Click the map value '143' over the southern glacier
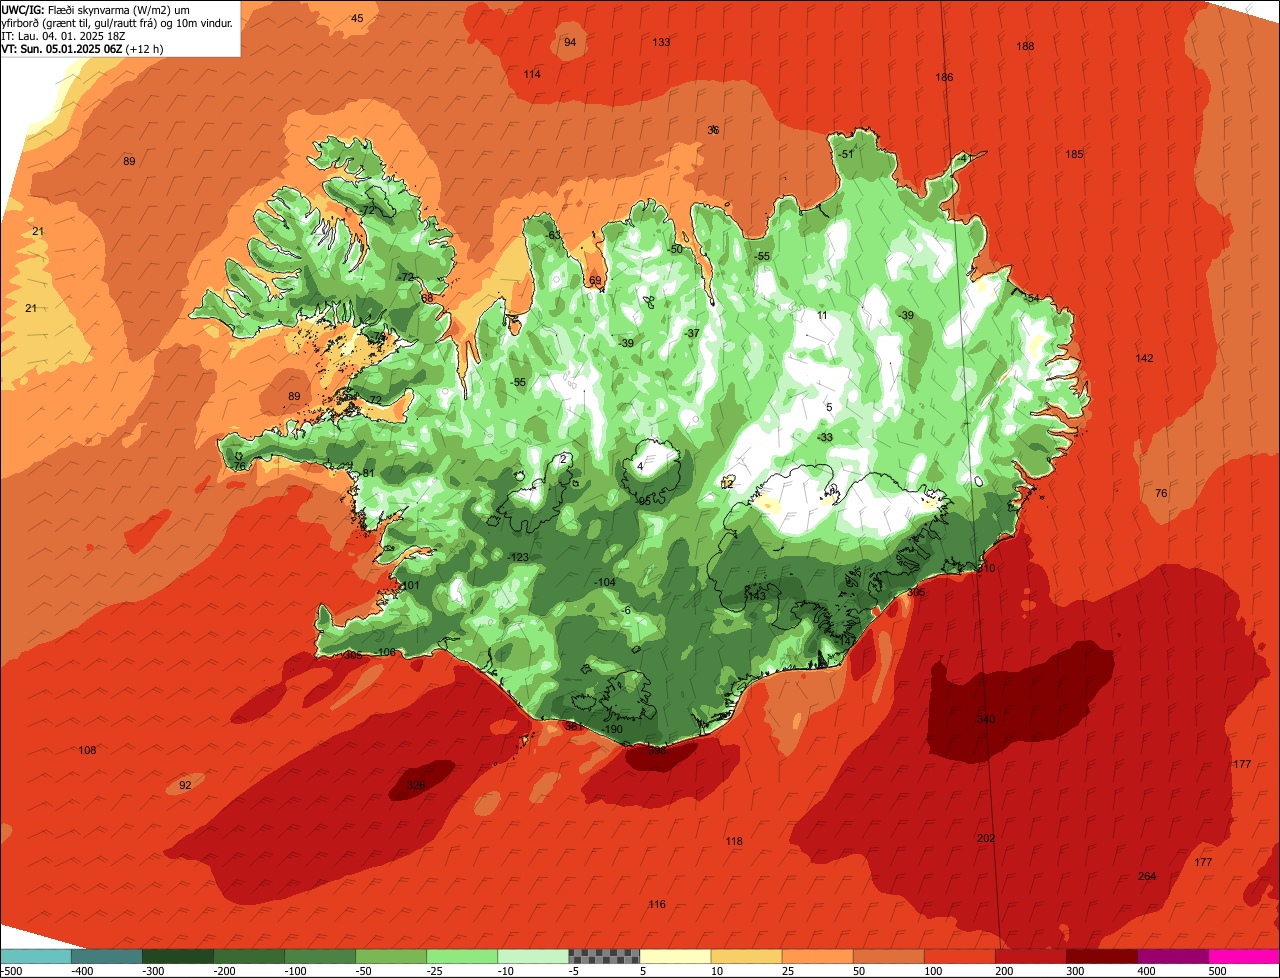 coord(756,596)
